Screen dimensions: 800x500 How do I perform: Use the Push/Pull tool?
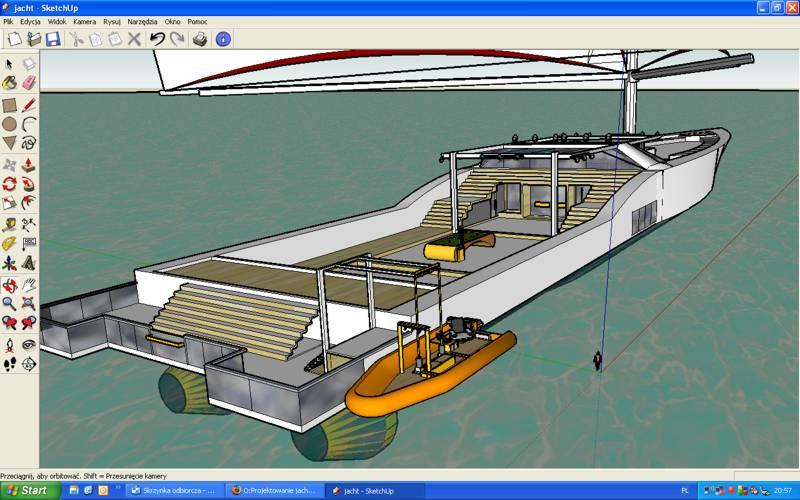click(x=28, y=164)
